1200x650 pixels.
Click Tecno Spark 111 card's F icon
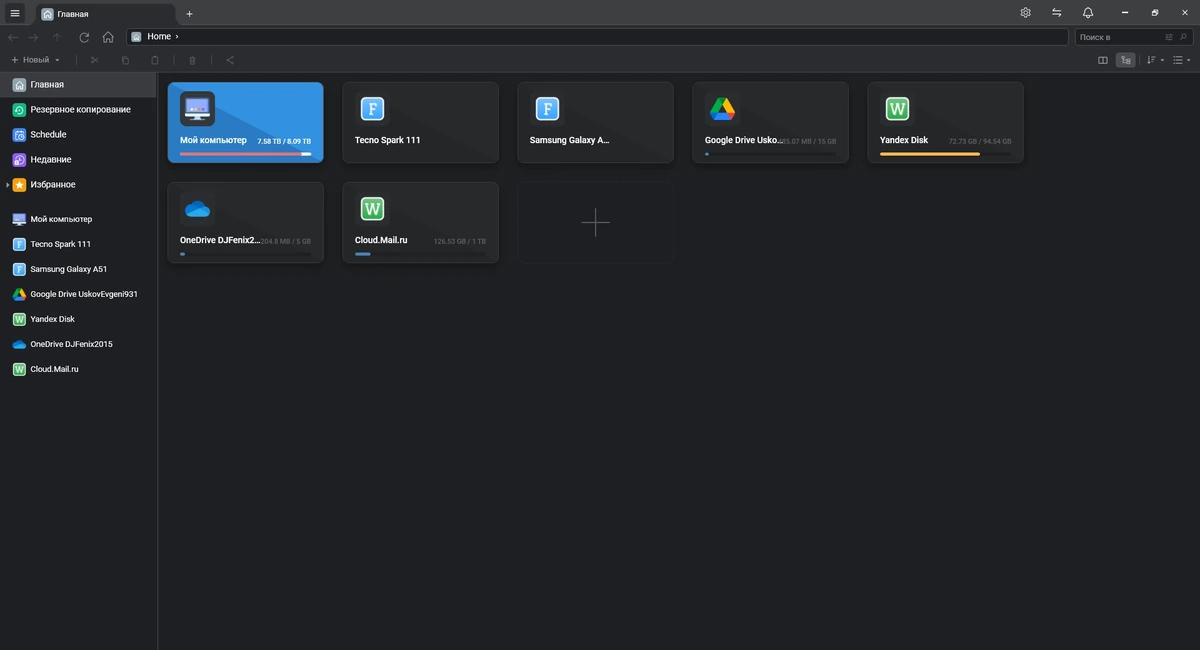tap(372, 109)
